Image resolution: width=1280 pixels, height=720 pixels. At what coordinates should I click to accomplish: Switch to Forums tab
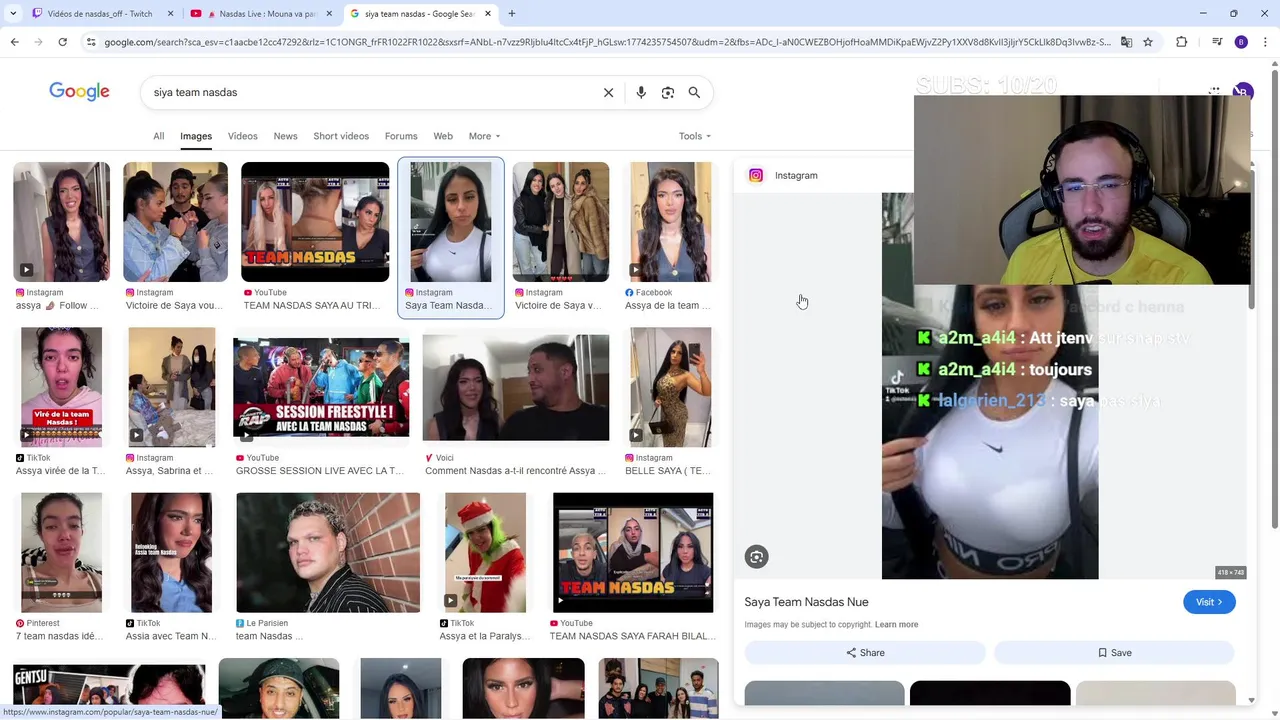coord(401,136)
